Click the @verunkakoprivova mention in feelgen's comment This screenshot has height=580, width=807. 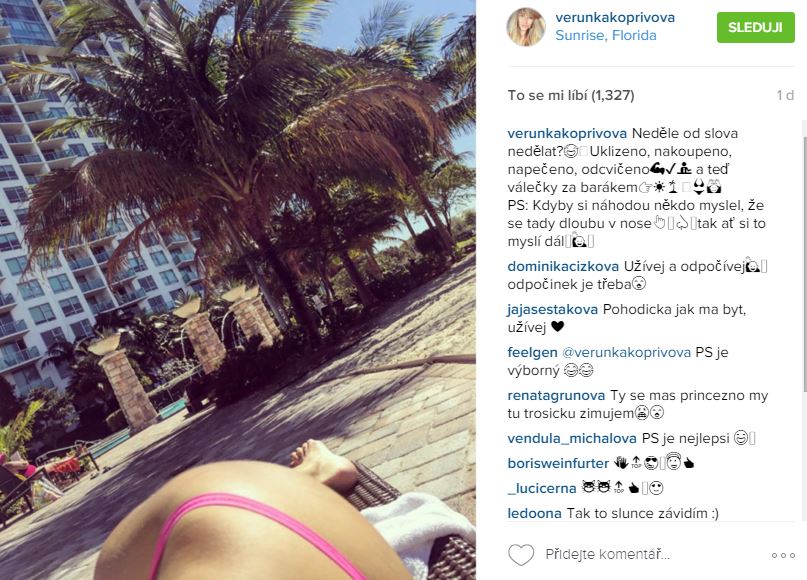click(x=626, y=353)
